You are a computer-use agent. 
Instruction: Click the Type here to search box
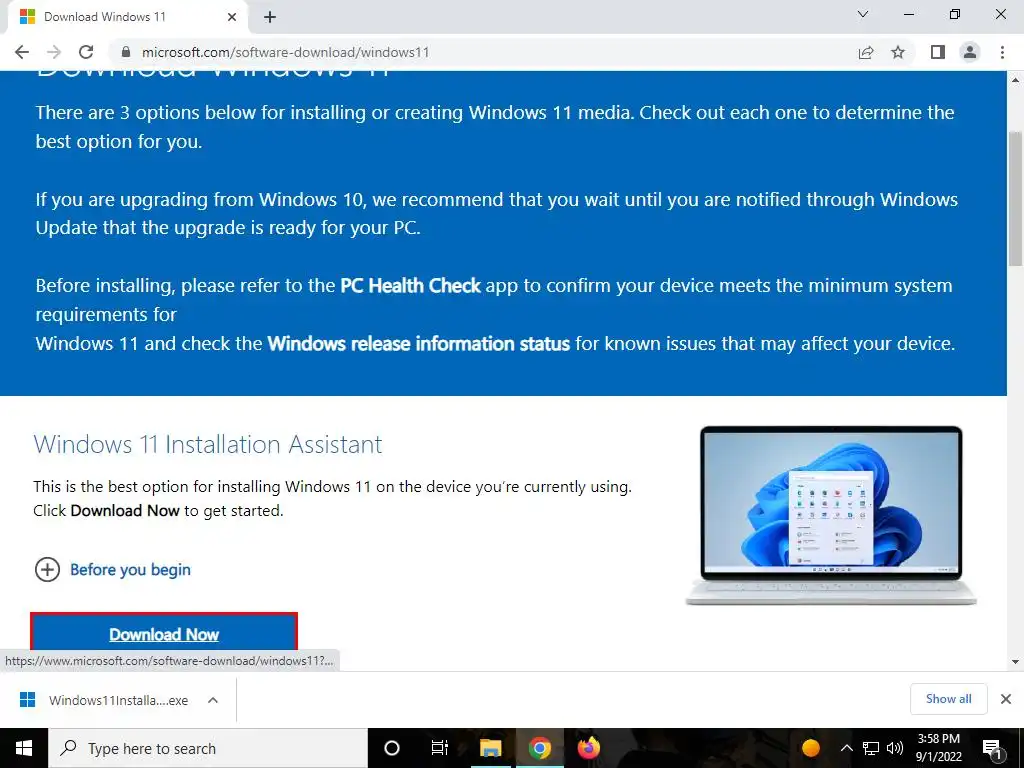click(x=208, y=748)
